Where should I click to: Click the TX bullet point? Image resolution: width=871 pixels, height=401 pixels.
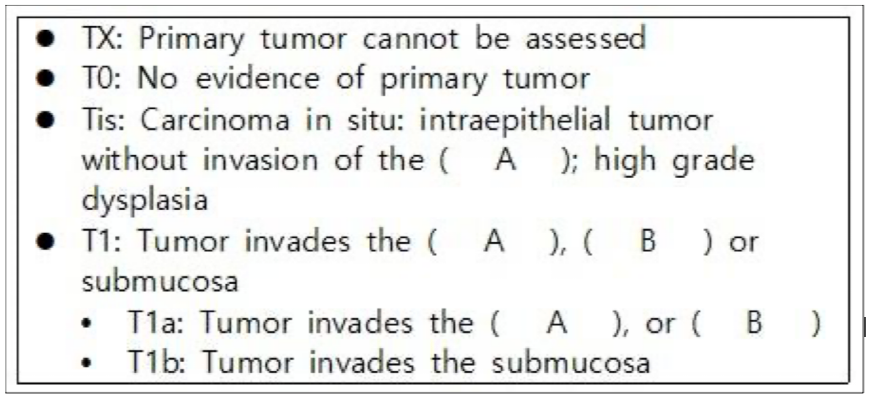pyautogui.click(x=44, y=40)
